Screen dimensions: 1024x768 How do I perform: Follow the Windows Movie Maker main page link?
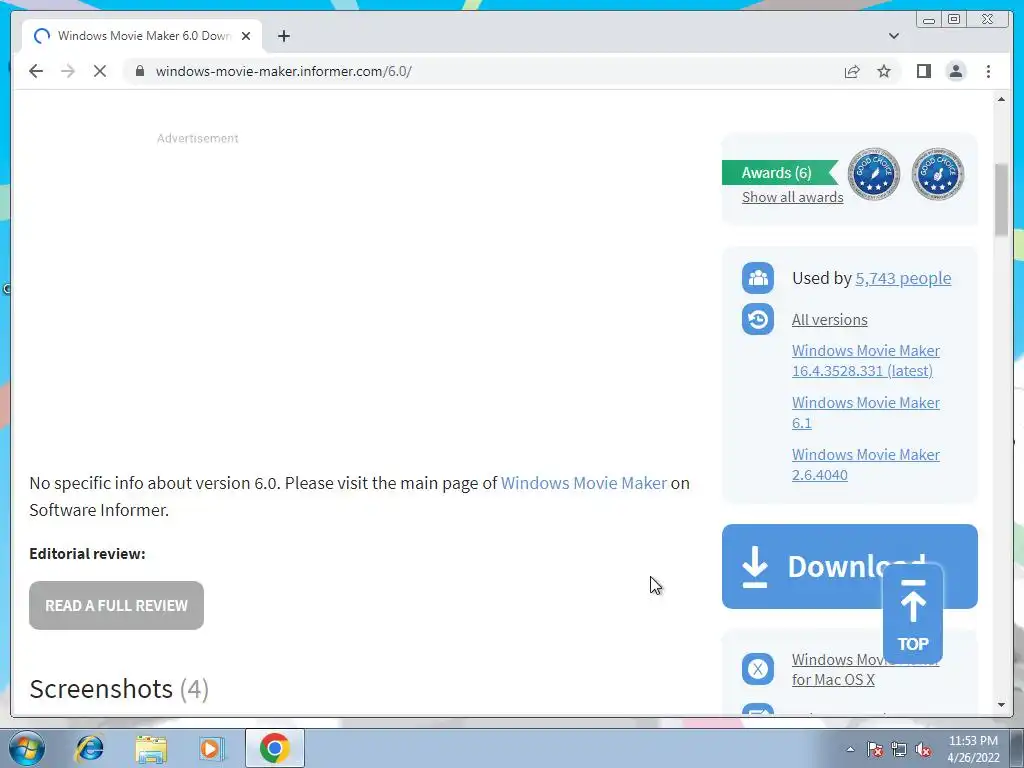pos(584,483)
